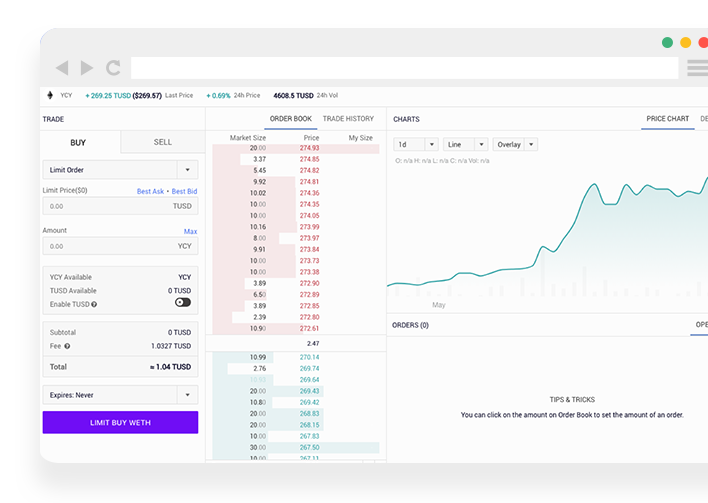
Task: Open the Line chart type dropdown
Action: [465, 144]
